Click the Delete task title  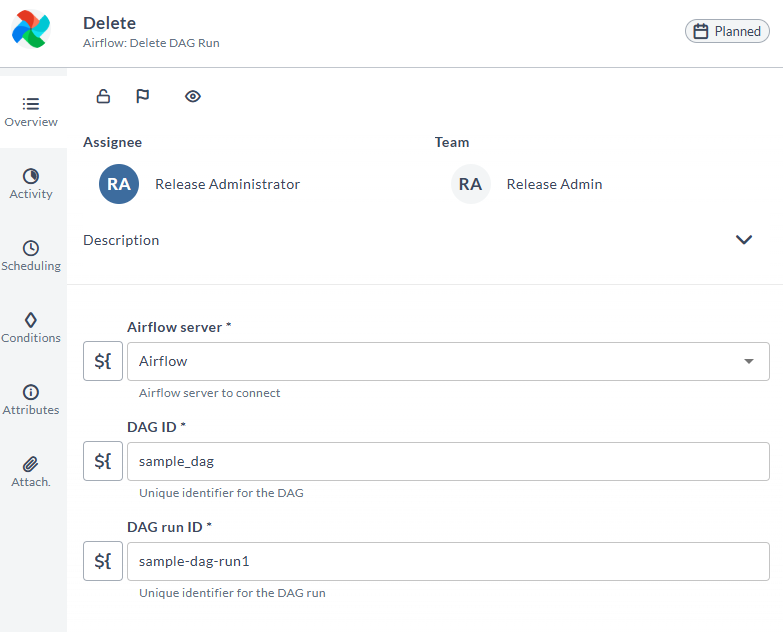(x=109, y=23)
